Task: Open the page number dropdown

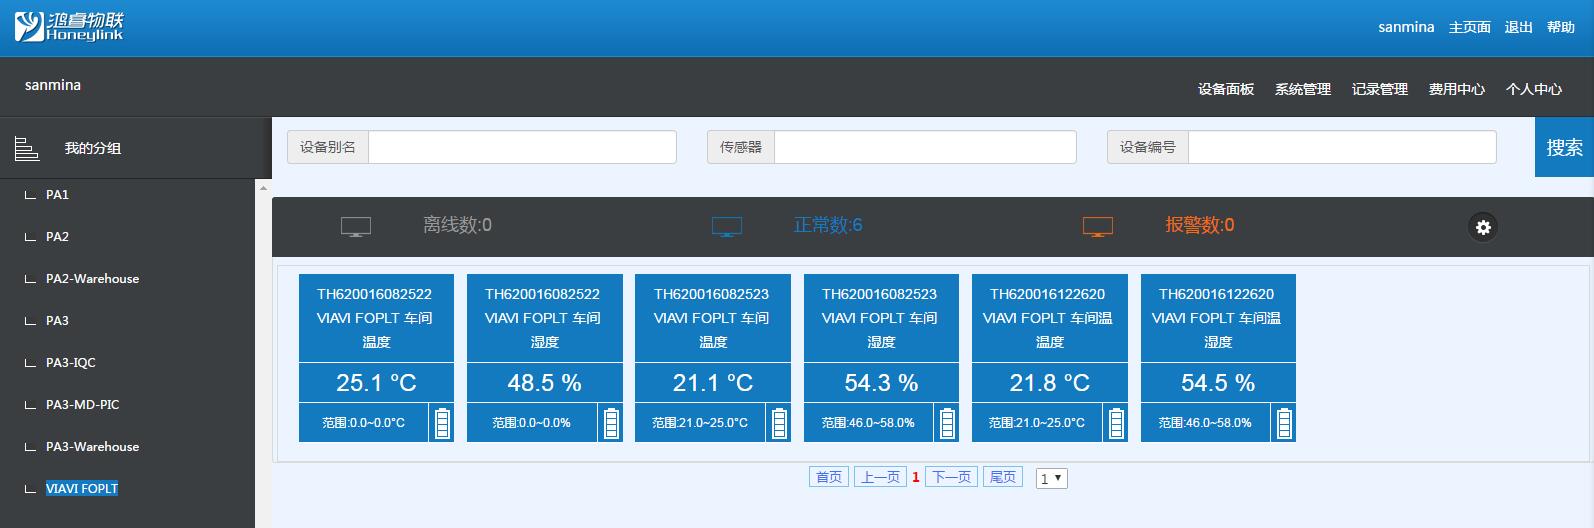Action: pyautogui.click(x=1052, y=478)
